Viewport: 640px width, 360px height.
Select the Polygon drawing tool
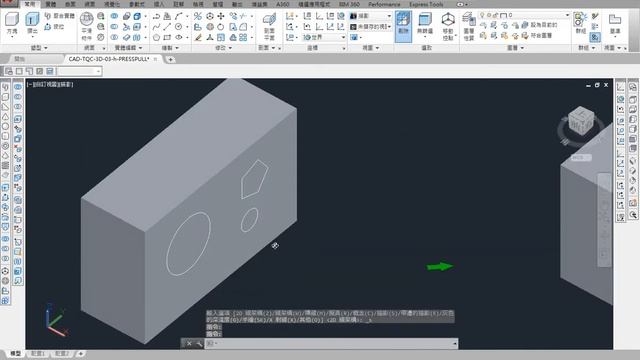[156, 38]
